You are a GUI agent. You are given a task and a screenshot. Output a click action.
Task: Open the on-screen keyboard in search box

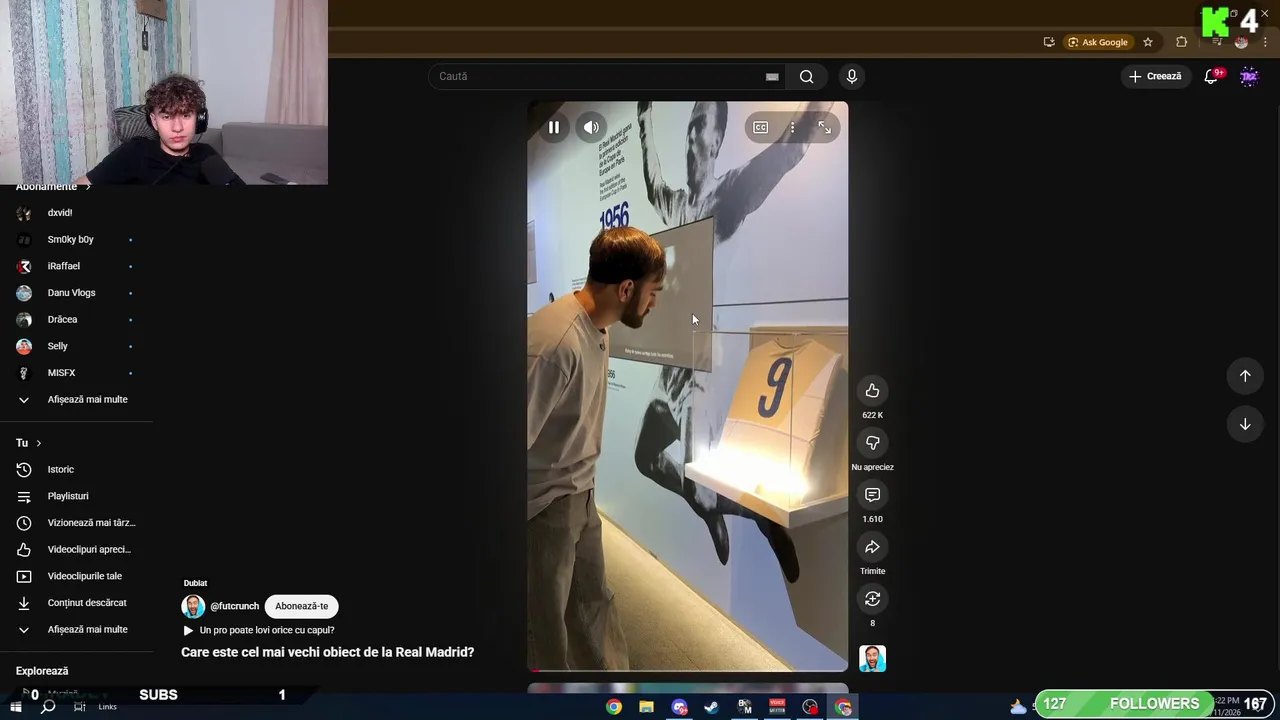click(x=772, y=76)
